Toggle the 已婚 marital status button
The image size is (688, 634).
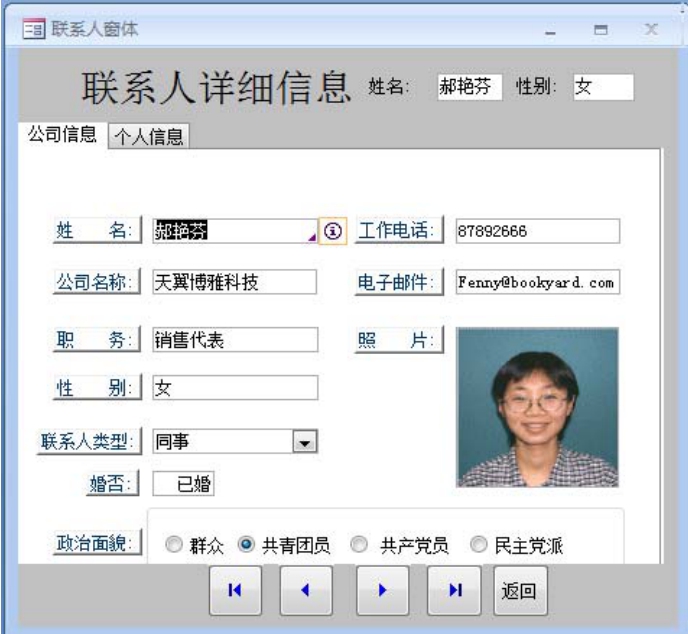(184, 484)
